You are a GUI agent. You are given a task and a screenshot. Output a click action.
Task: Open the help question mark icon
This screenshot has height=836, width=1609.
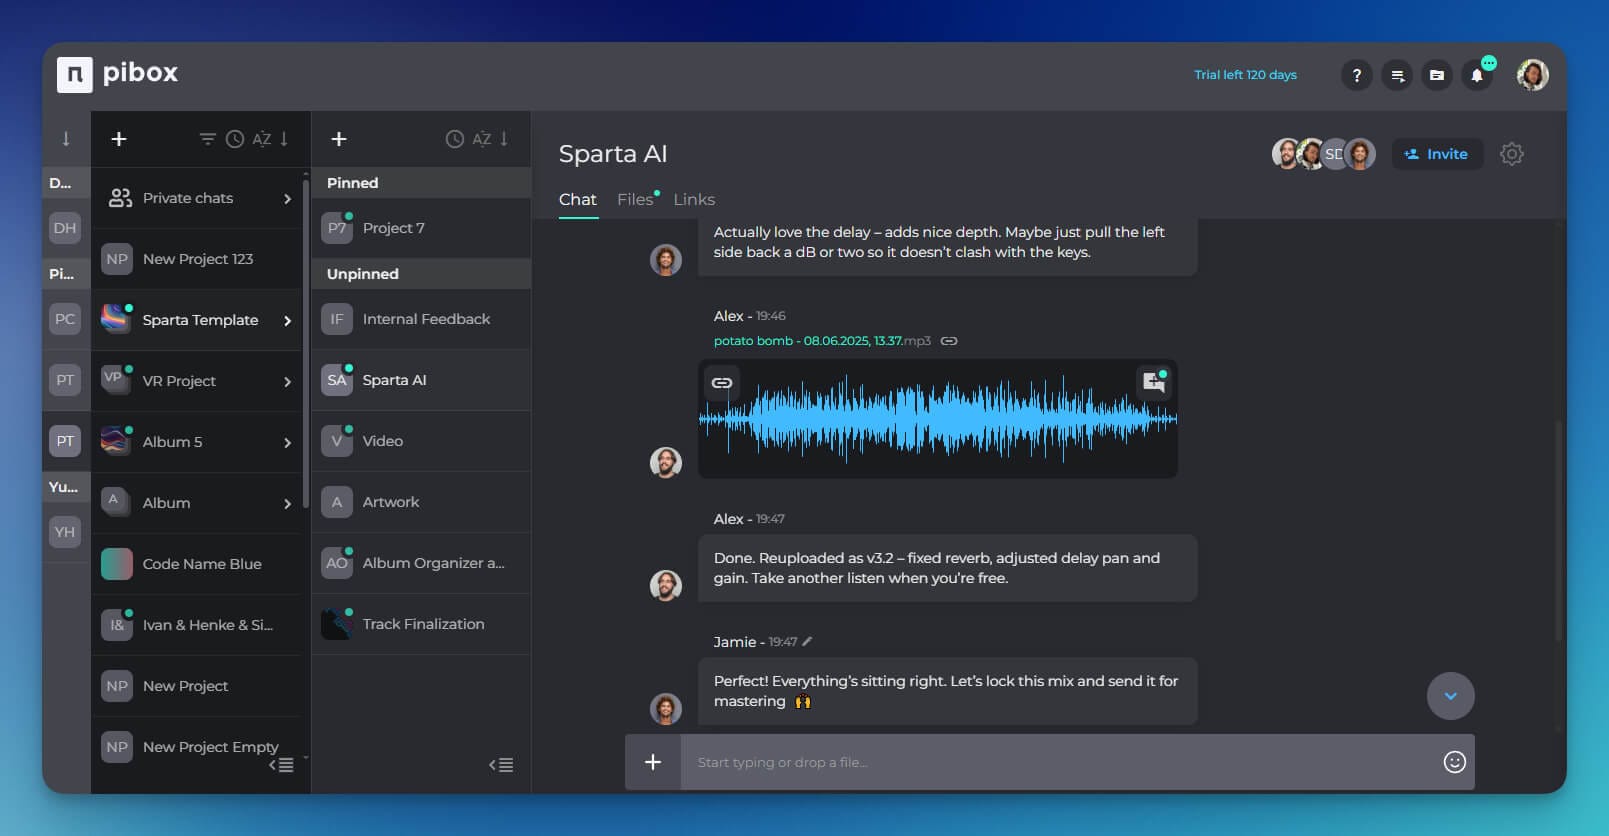point(1356,75)
